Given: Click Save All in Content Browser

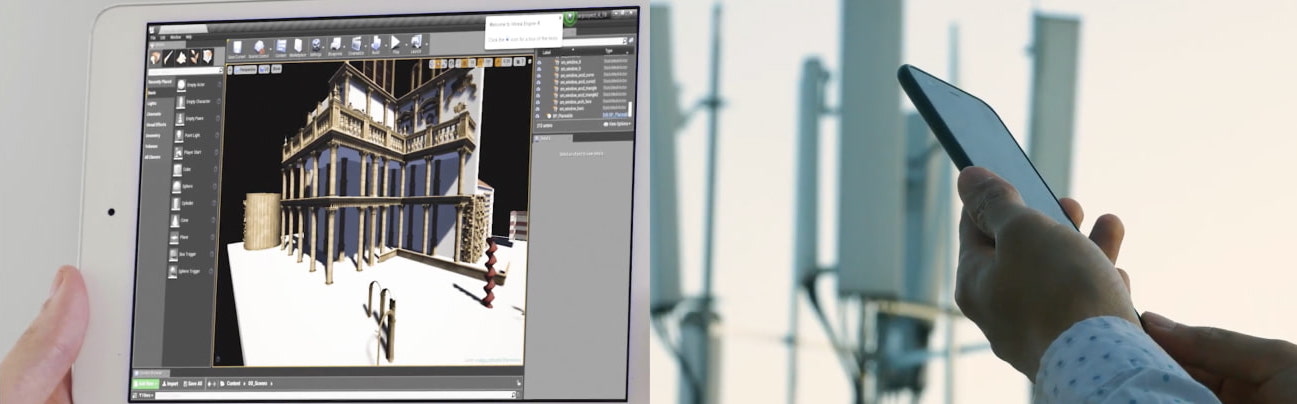Looking at the screenshot, I should (x=193, y=384).
